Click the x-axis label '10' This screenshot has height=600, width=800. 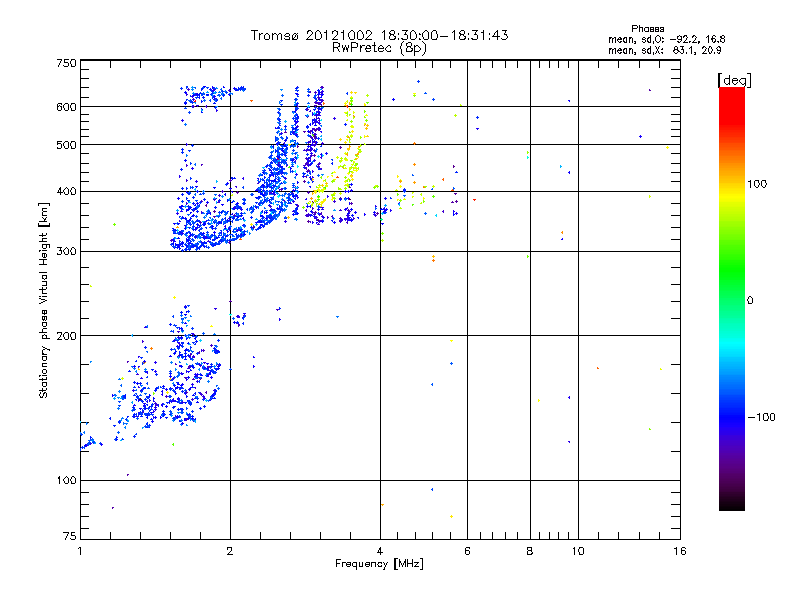578,551
